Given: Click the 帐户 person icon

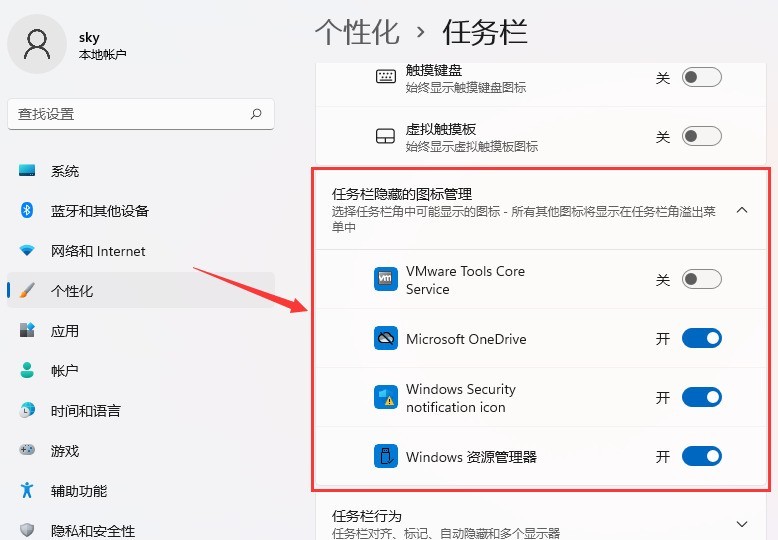Looking at the screenshot, I should (x=27, y=370).
